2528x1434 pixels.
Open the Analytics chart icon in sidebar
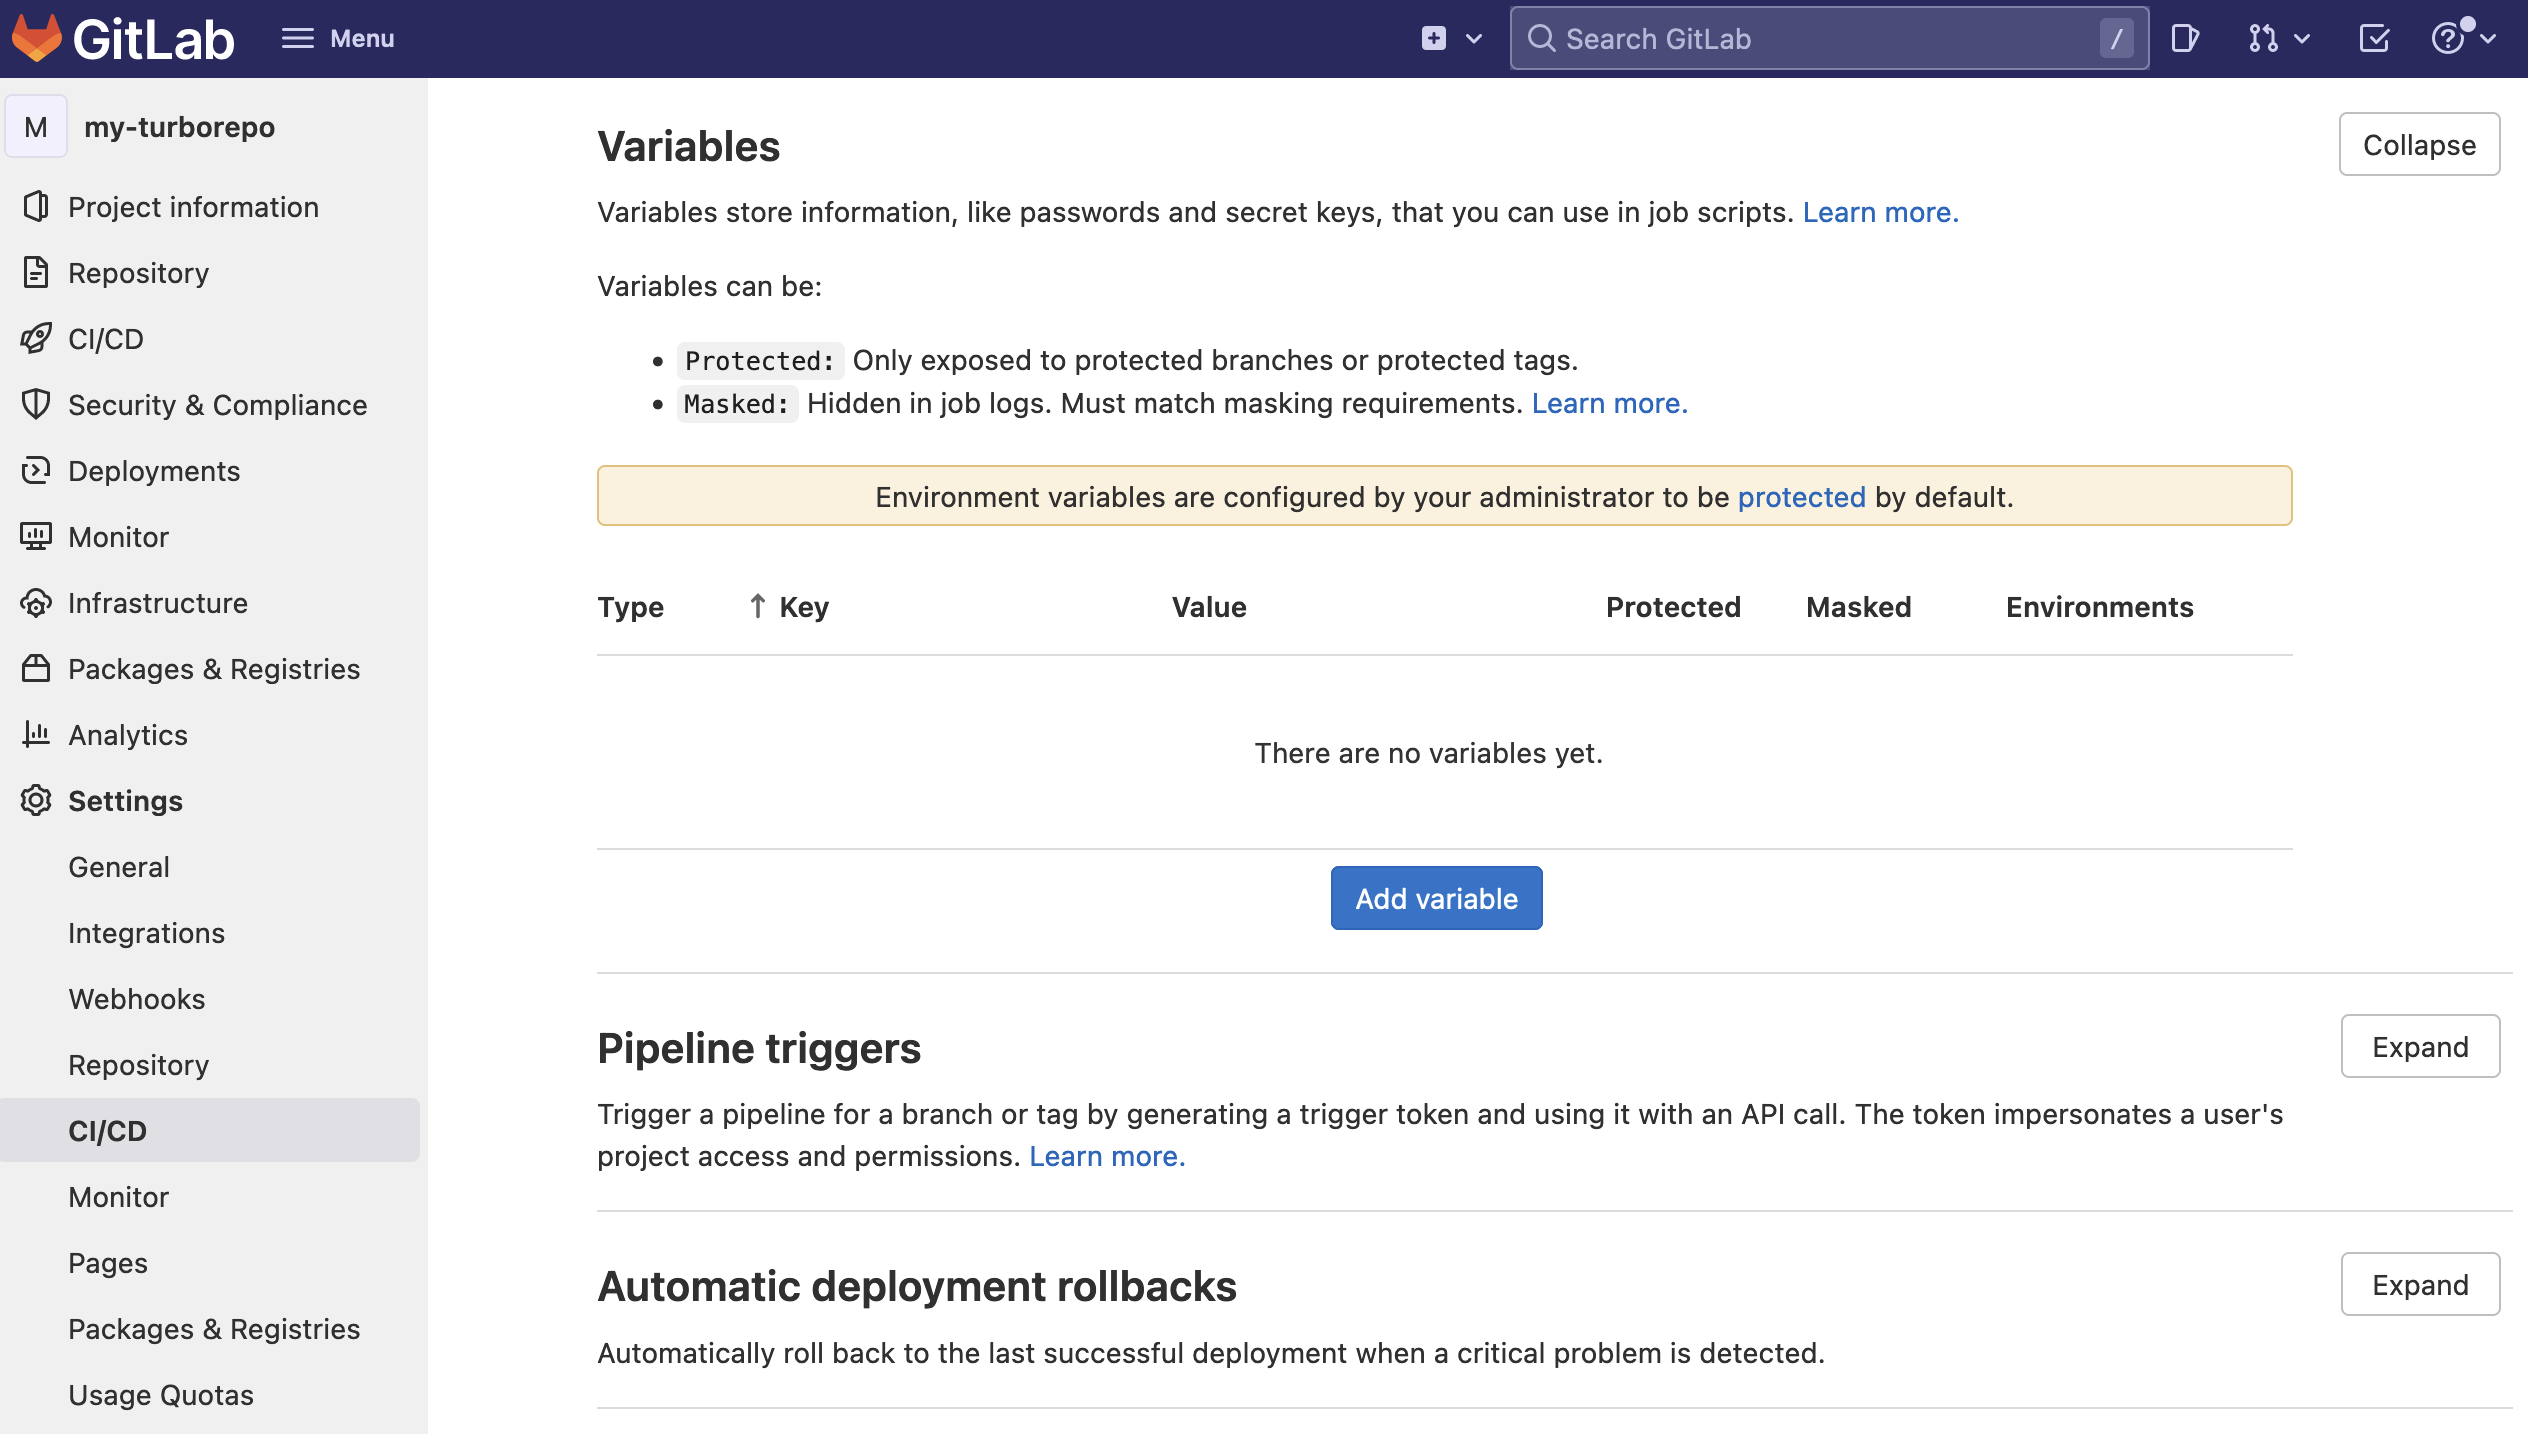(x=37, y=735)
